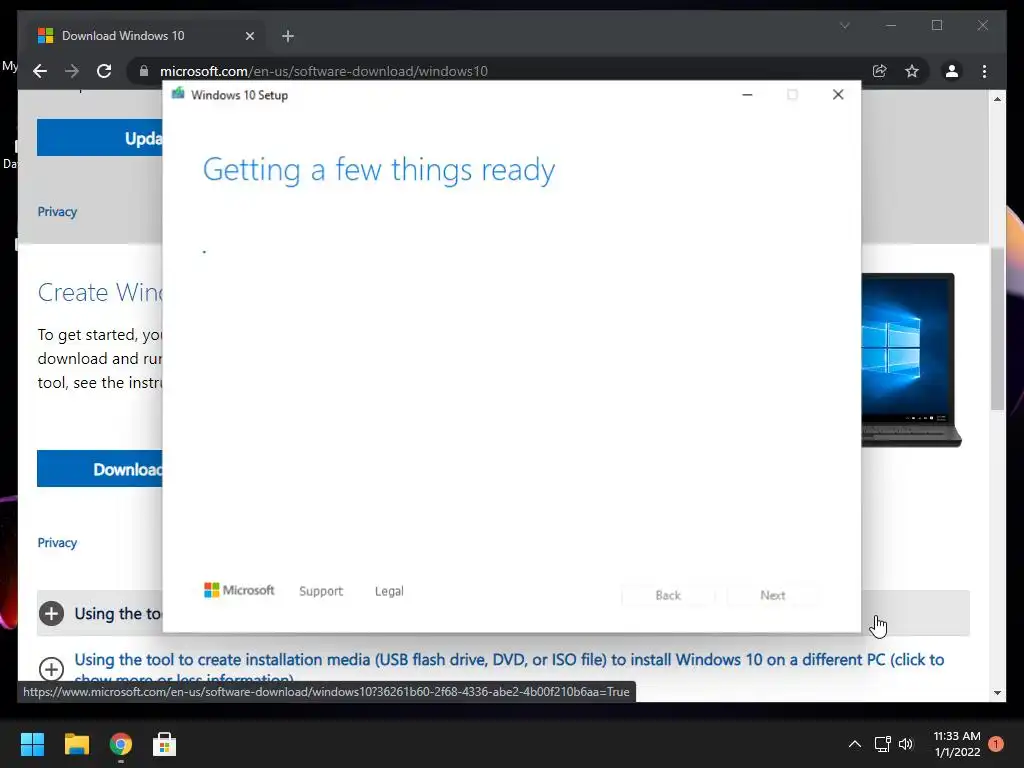Open clock and date panel
The width and height of the screenshot is (1024, 768).
coord(957,744)
